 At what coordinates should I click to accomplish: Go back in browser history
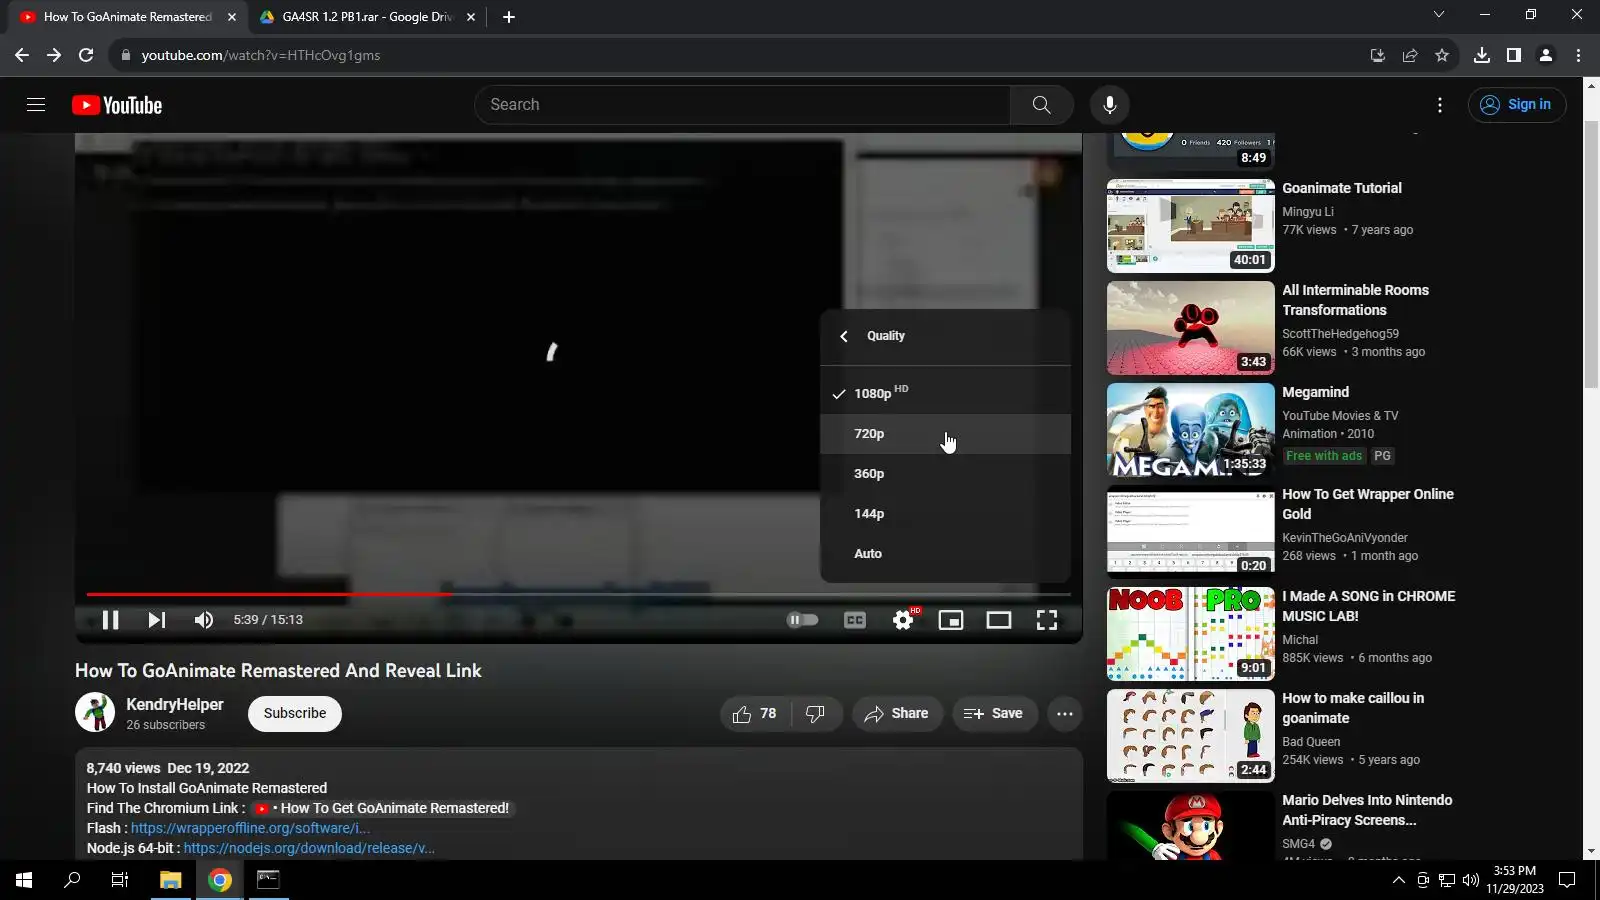(22, 55)
